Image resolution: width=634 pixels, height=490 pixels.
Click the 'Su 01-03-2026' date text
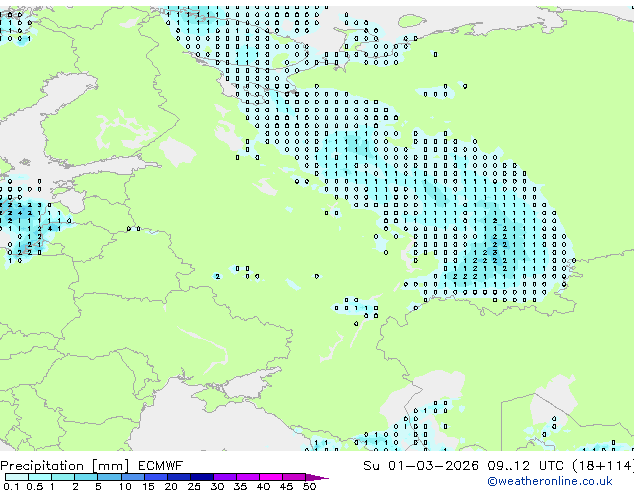[421, 466]
